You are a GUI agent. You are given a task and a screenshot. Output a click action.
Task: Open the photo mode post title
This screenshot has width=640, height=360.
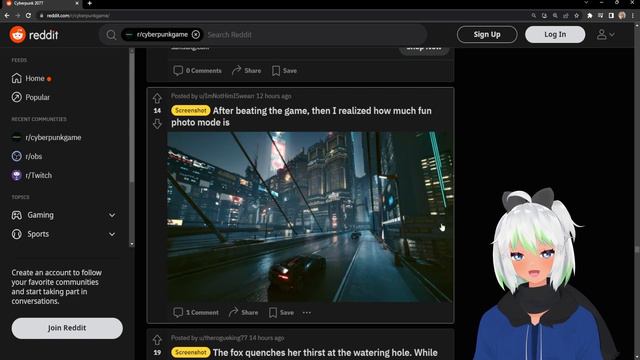pos(301,117)
